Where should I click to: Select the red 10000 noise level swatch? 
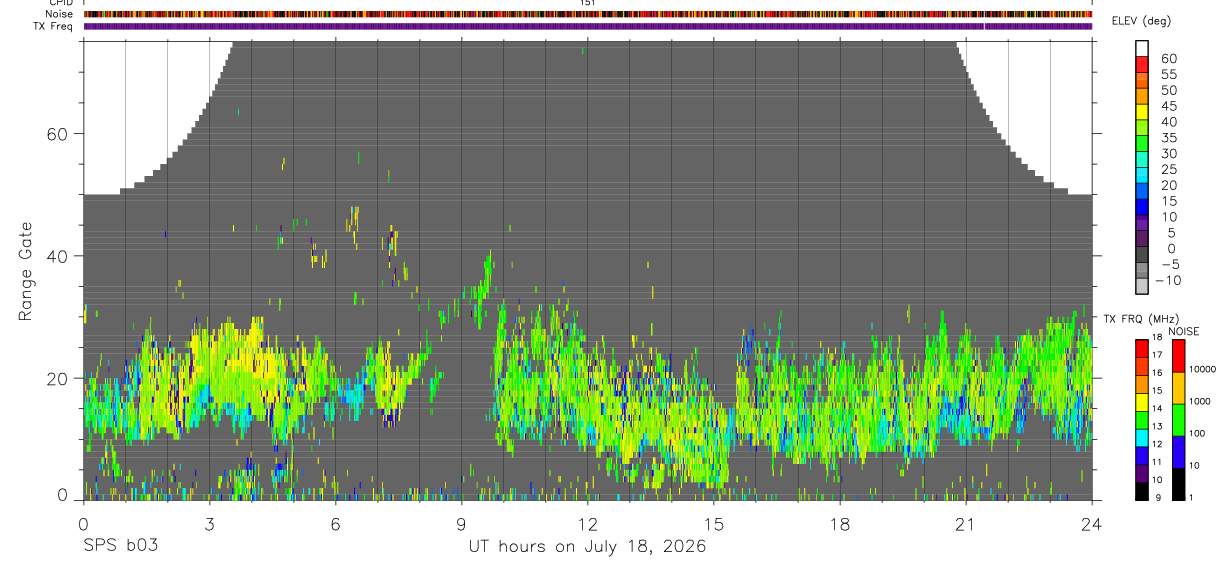click(1177, 356)
